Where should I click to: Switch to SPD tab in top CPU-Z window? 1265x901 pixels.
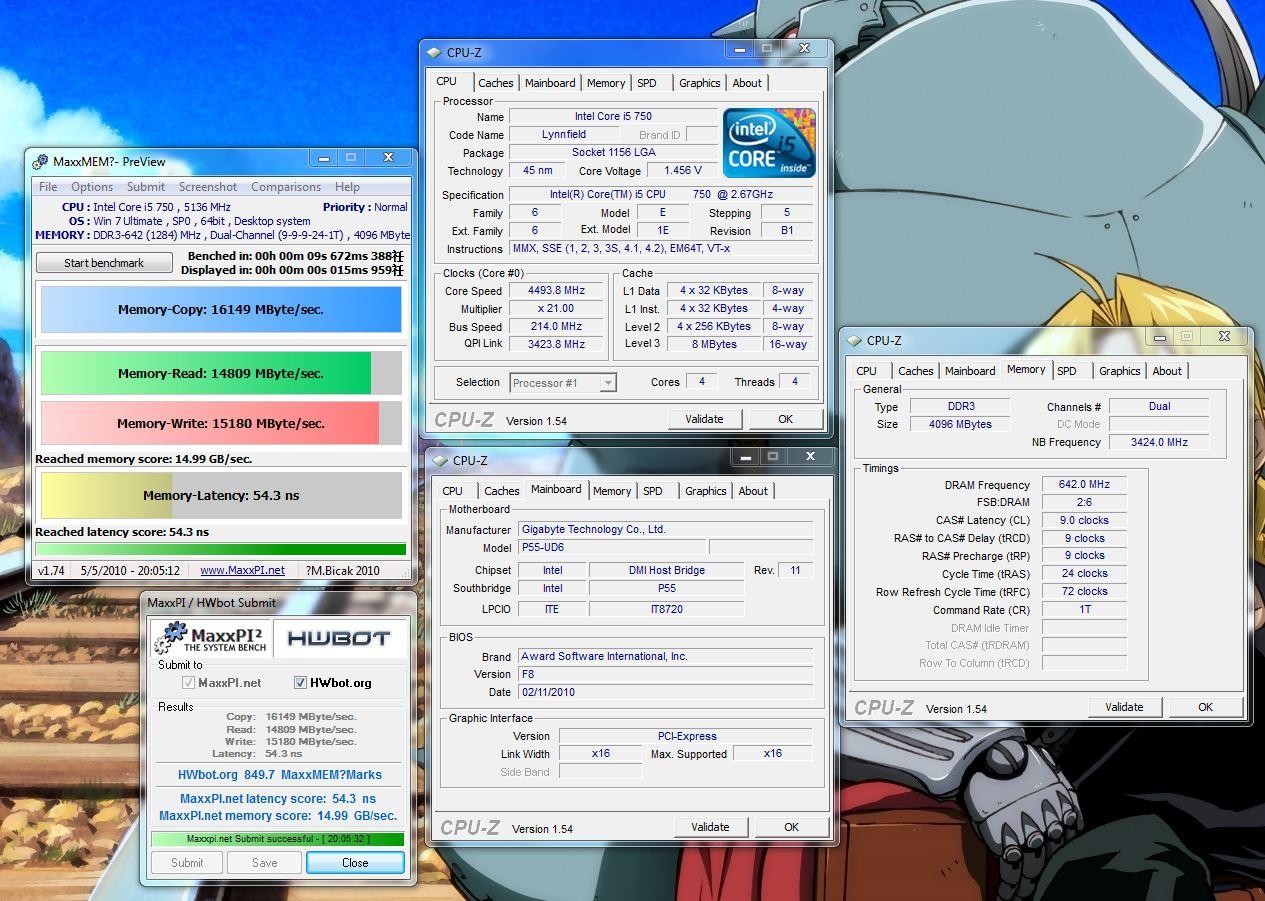click(647, 83)
